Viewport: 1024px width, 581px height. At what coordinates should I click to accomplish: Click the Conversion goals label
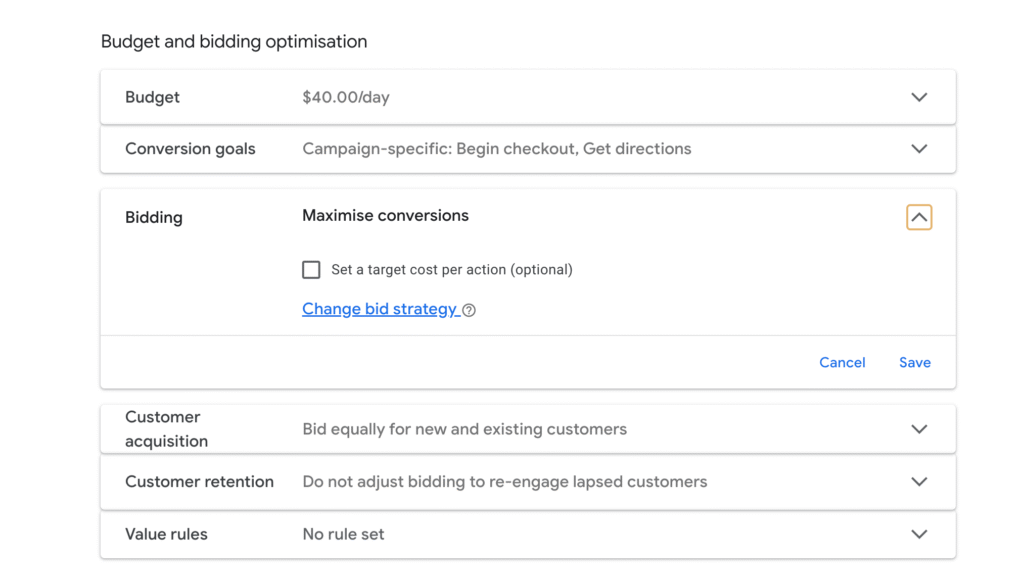(x=190, y=149)
